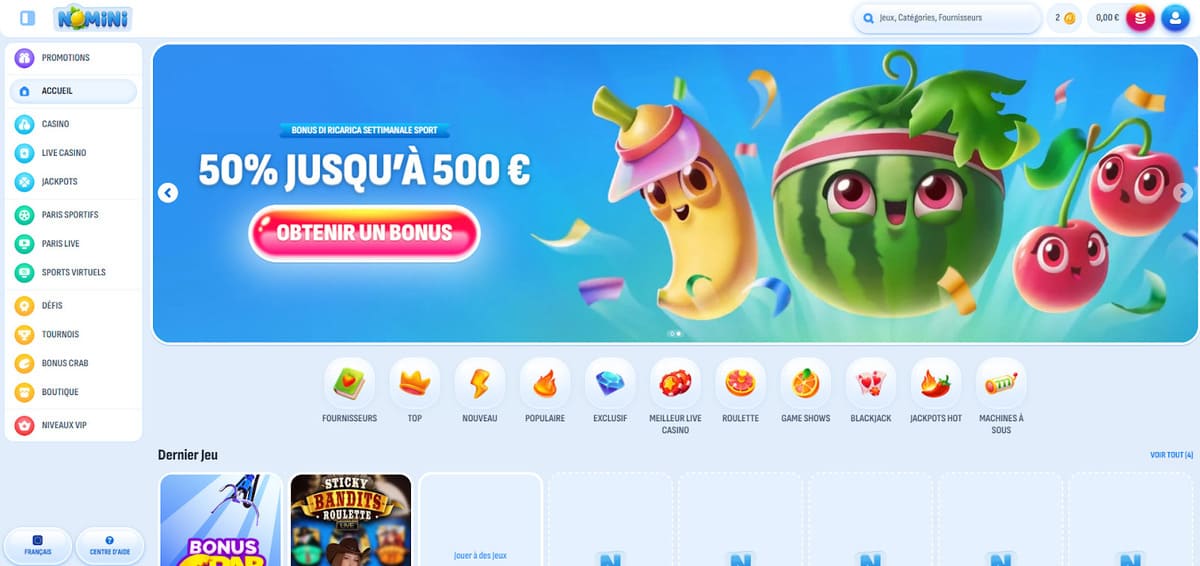Click the games search field
Image resolution: width=1200 pixels, height=566 pixels.
(x=947, y=18)
